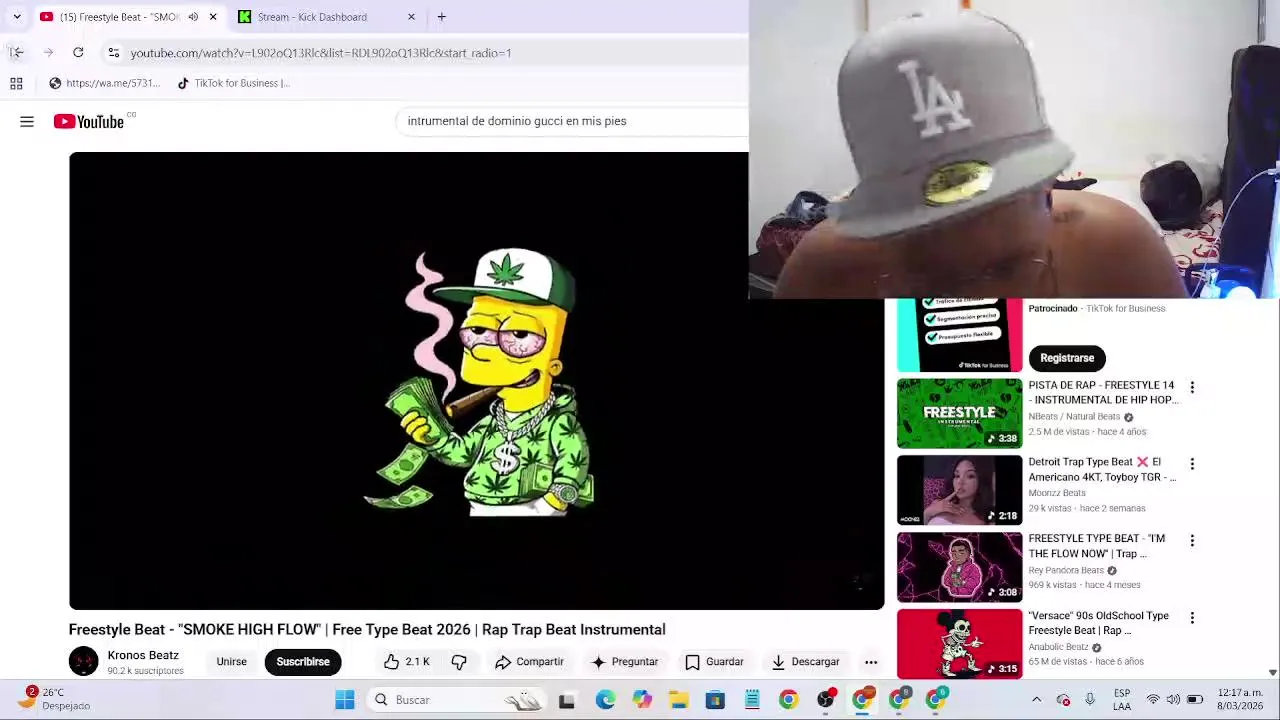This screenshot has width=1280, height=720.
Task: Open the TikTok for Business ad thumbnail
Action: [960, 335]
